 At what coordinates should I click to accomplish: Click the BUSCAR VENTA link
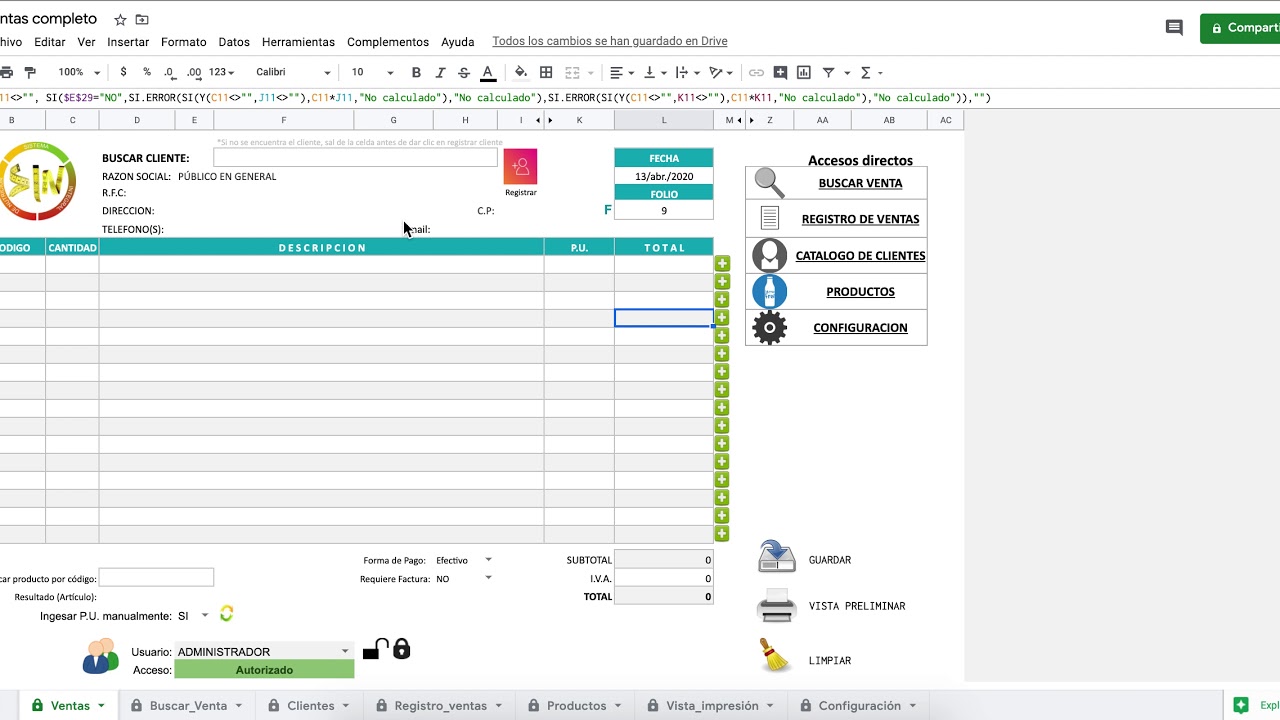click(x=860, y=183)
